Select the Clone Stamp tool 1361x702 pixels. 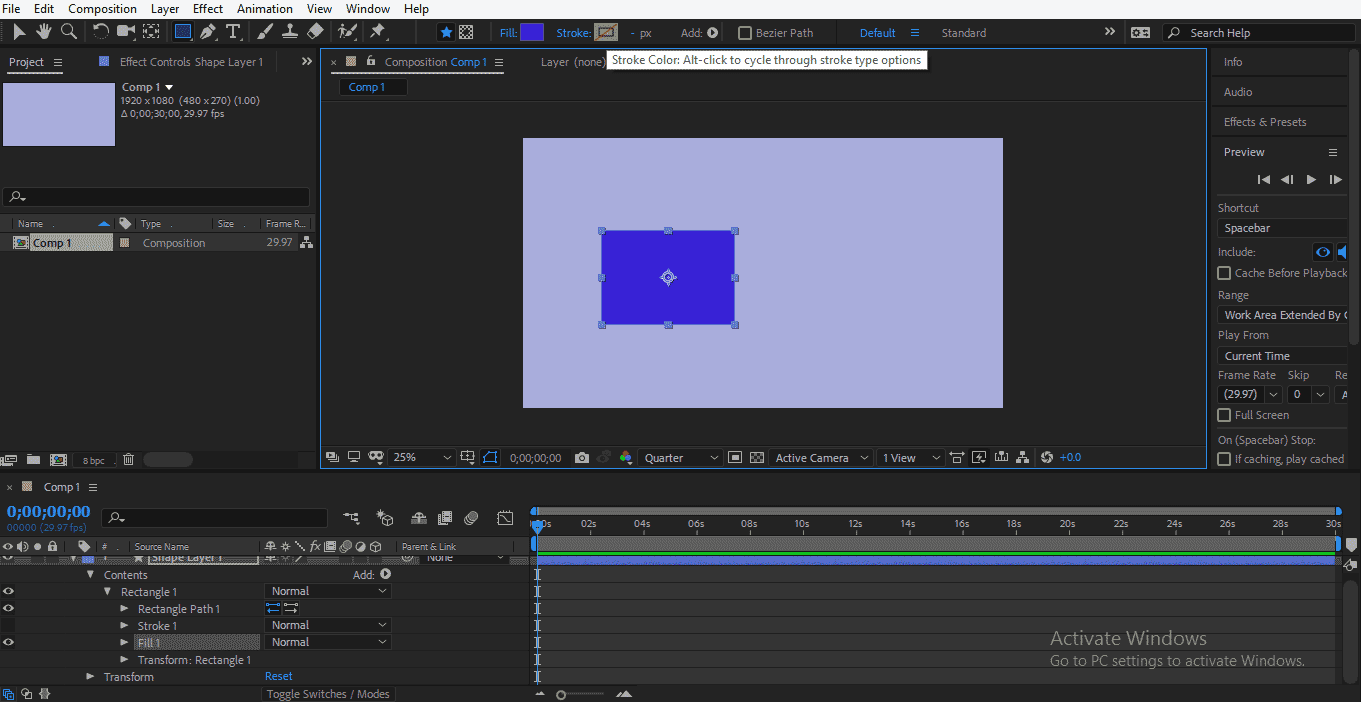(x=290, y=32)
